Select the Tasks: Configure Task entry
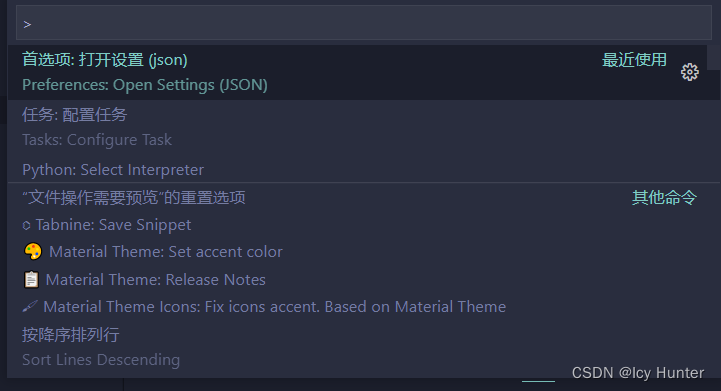The image size is (721, 391). [x=97, y=140]
